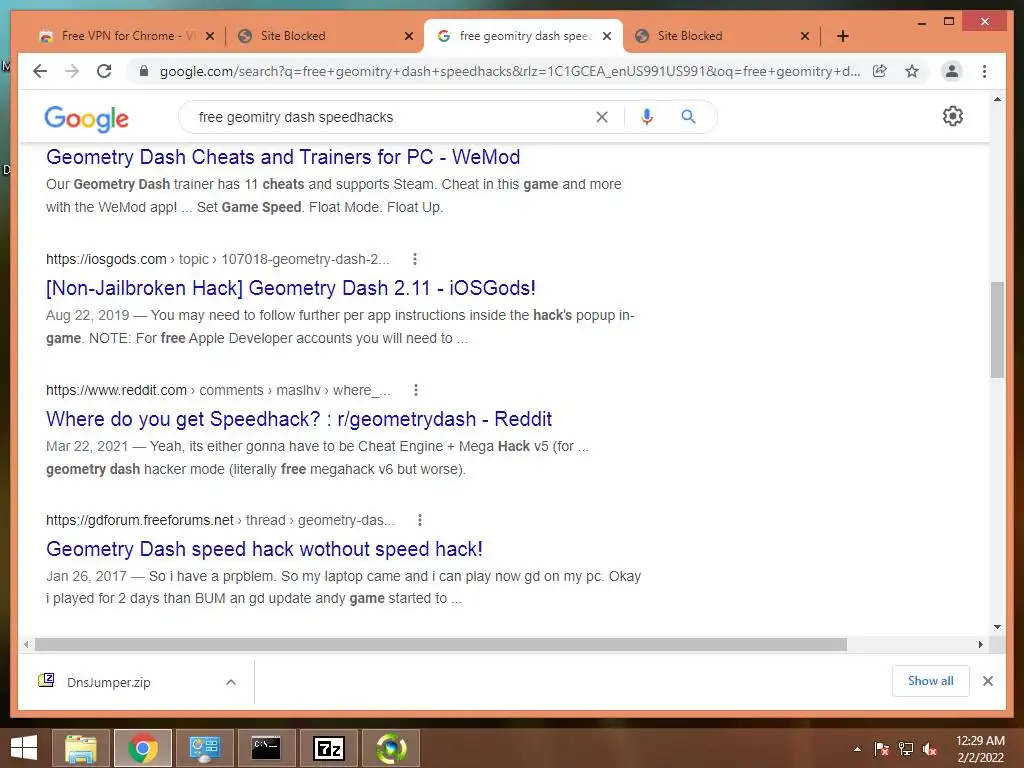Open more options for iosgods.com result
This screenshot has width=1024, height=768.
(415, 259)
